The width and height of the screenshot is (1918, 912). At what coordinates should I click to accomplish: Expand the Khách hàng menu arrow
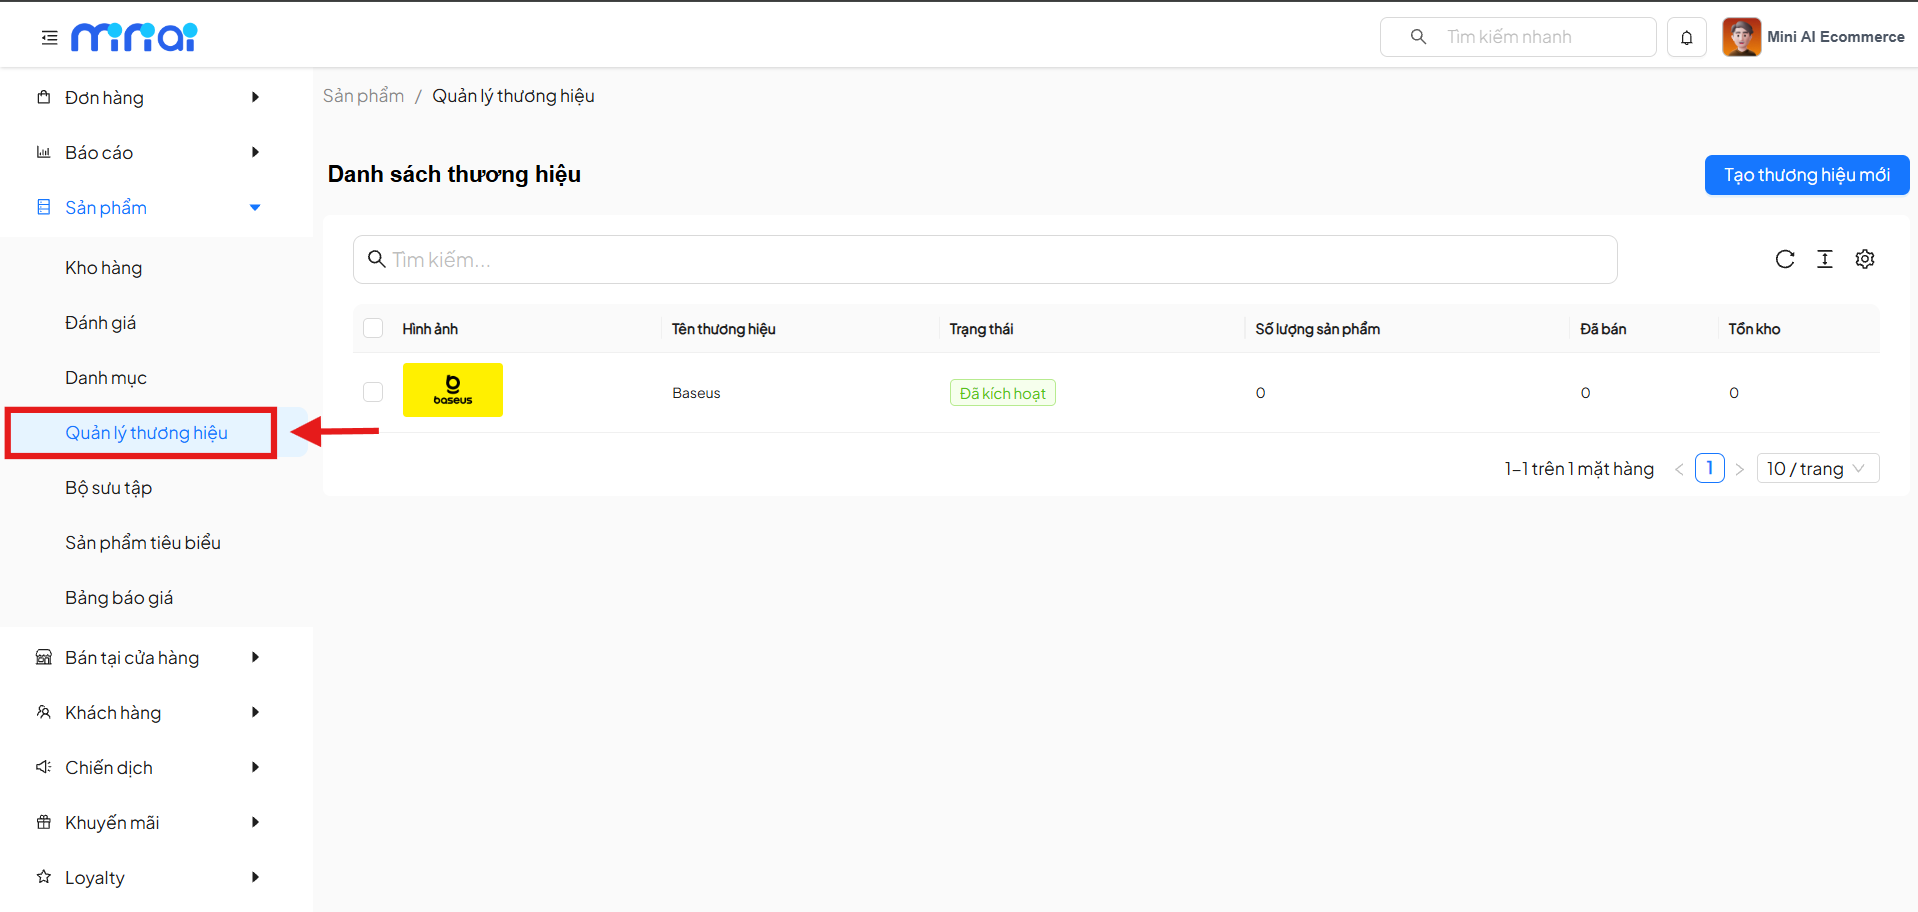[255, 712]
